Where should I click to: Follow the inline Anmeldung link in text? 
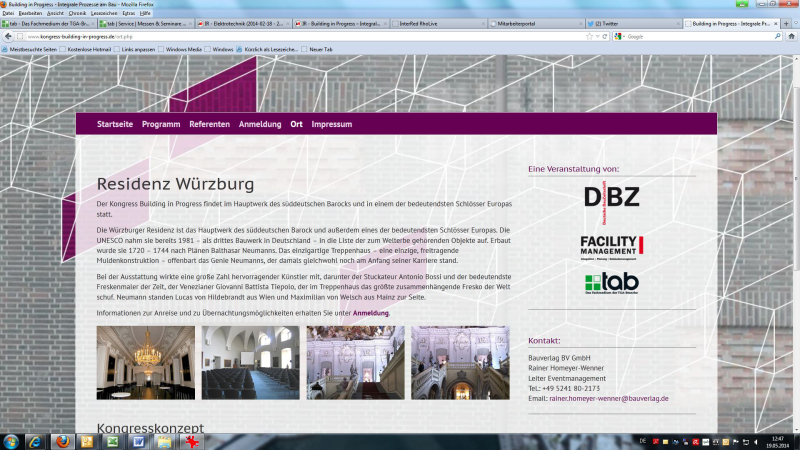(x=371, y=313)
